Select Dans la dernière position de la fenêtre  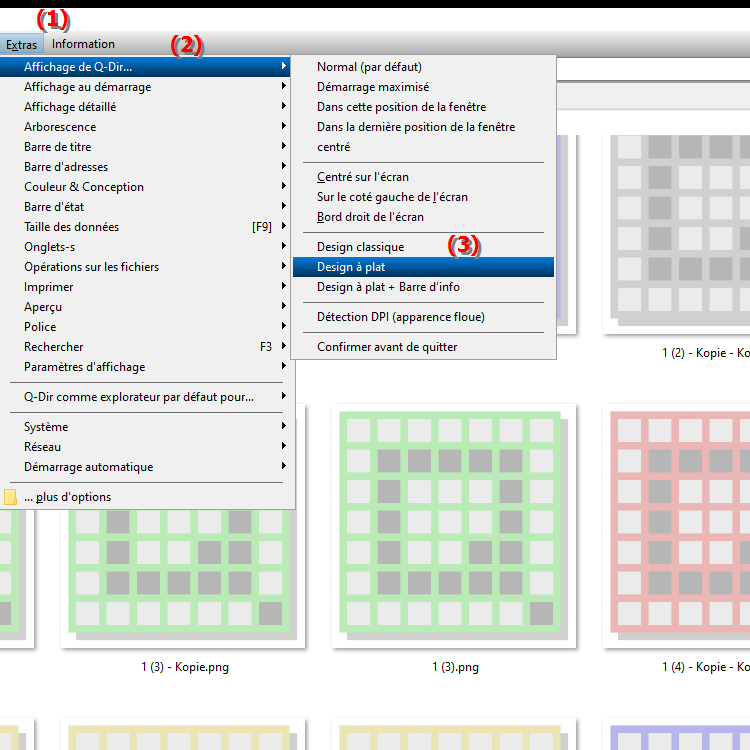tap(423, 127)
